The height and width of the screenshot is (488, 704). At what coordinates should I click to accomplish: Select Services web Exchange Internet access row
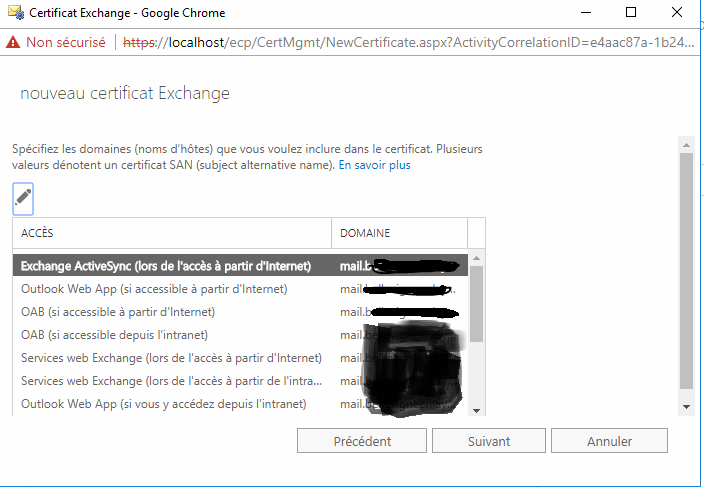click(x=240, y=358)
